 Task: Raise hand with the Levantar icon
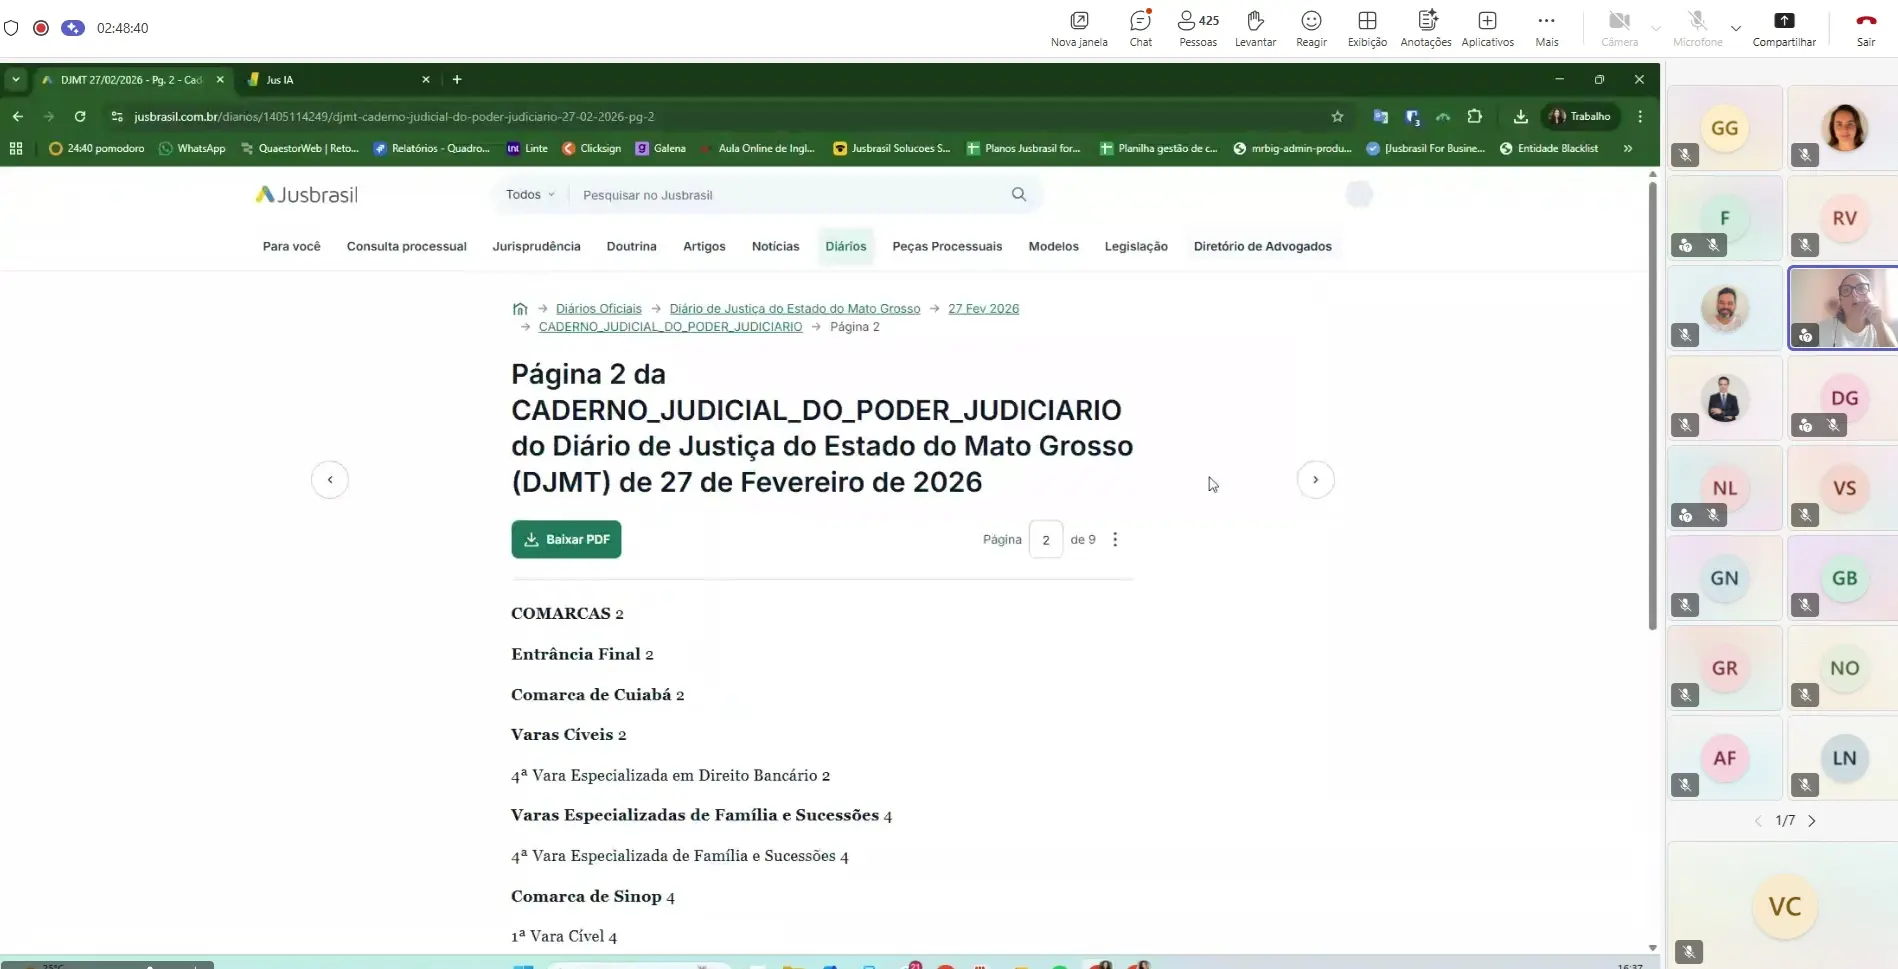(x=1255, y=28)
